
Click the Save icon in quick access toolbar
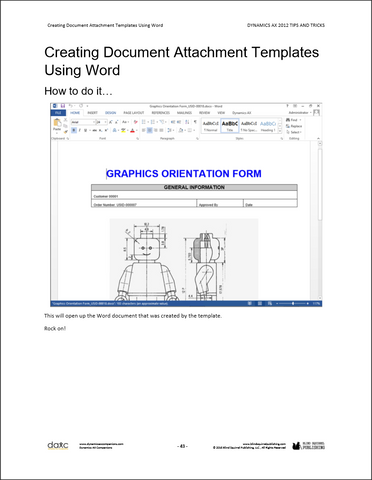[63, 106]
